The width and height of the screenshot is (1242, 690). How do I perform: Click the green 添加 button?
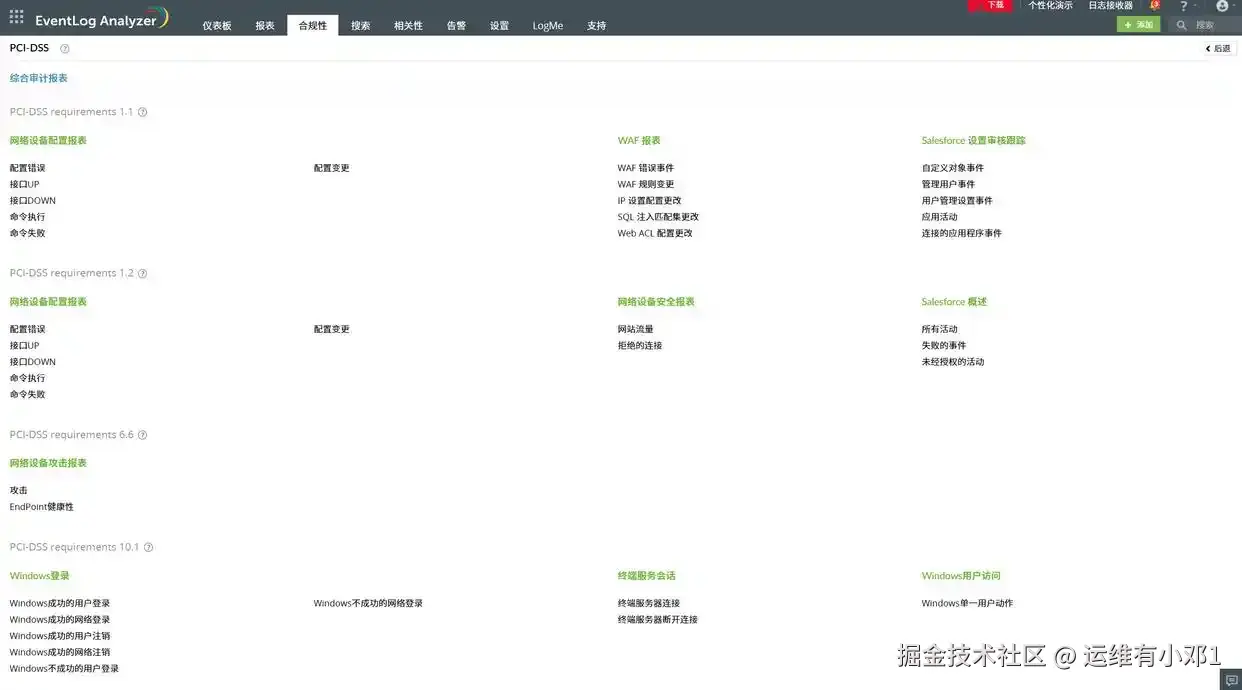click(x=1139, y=25)
